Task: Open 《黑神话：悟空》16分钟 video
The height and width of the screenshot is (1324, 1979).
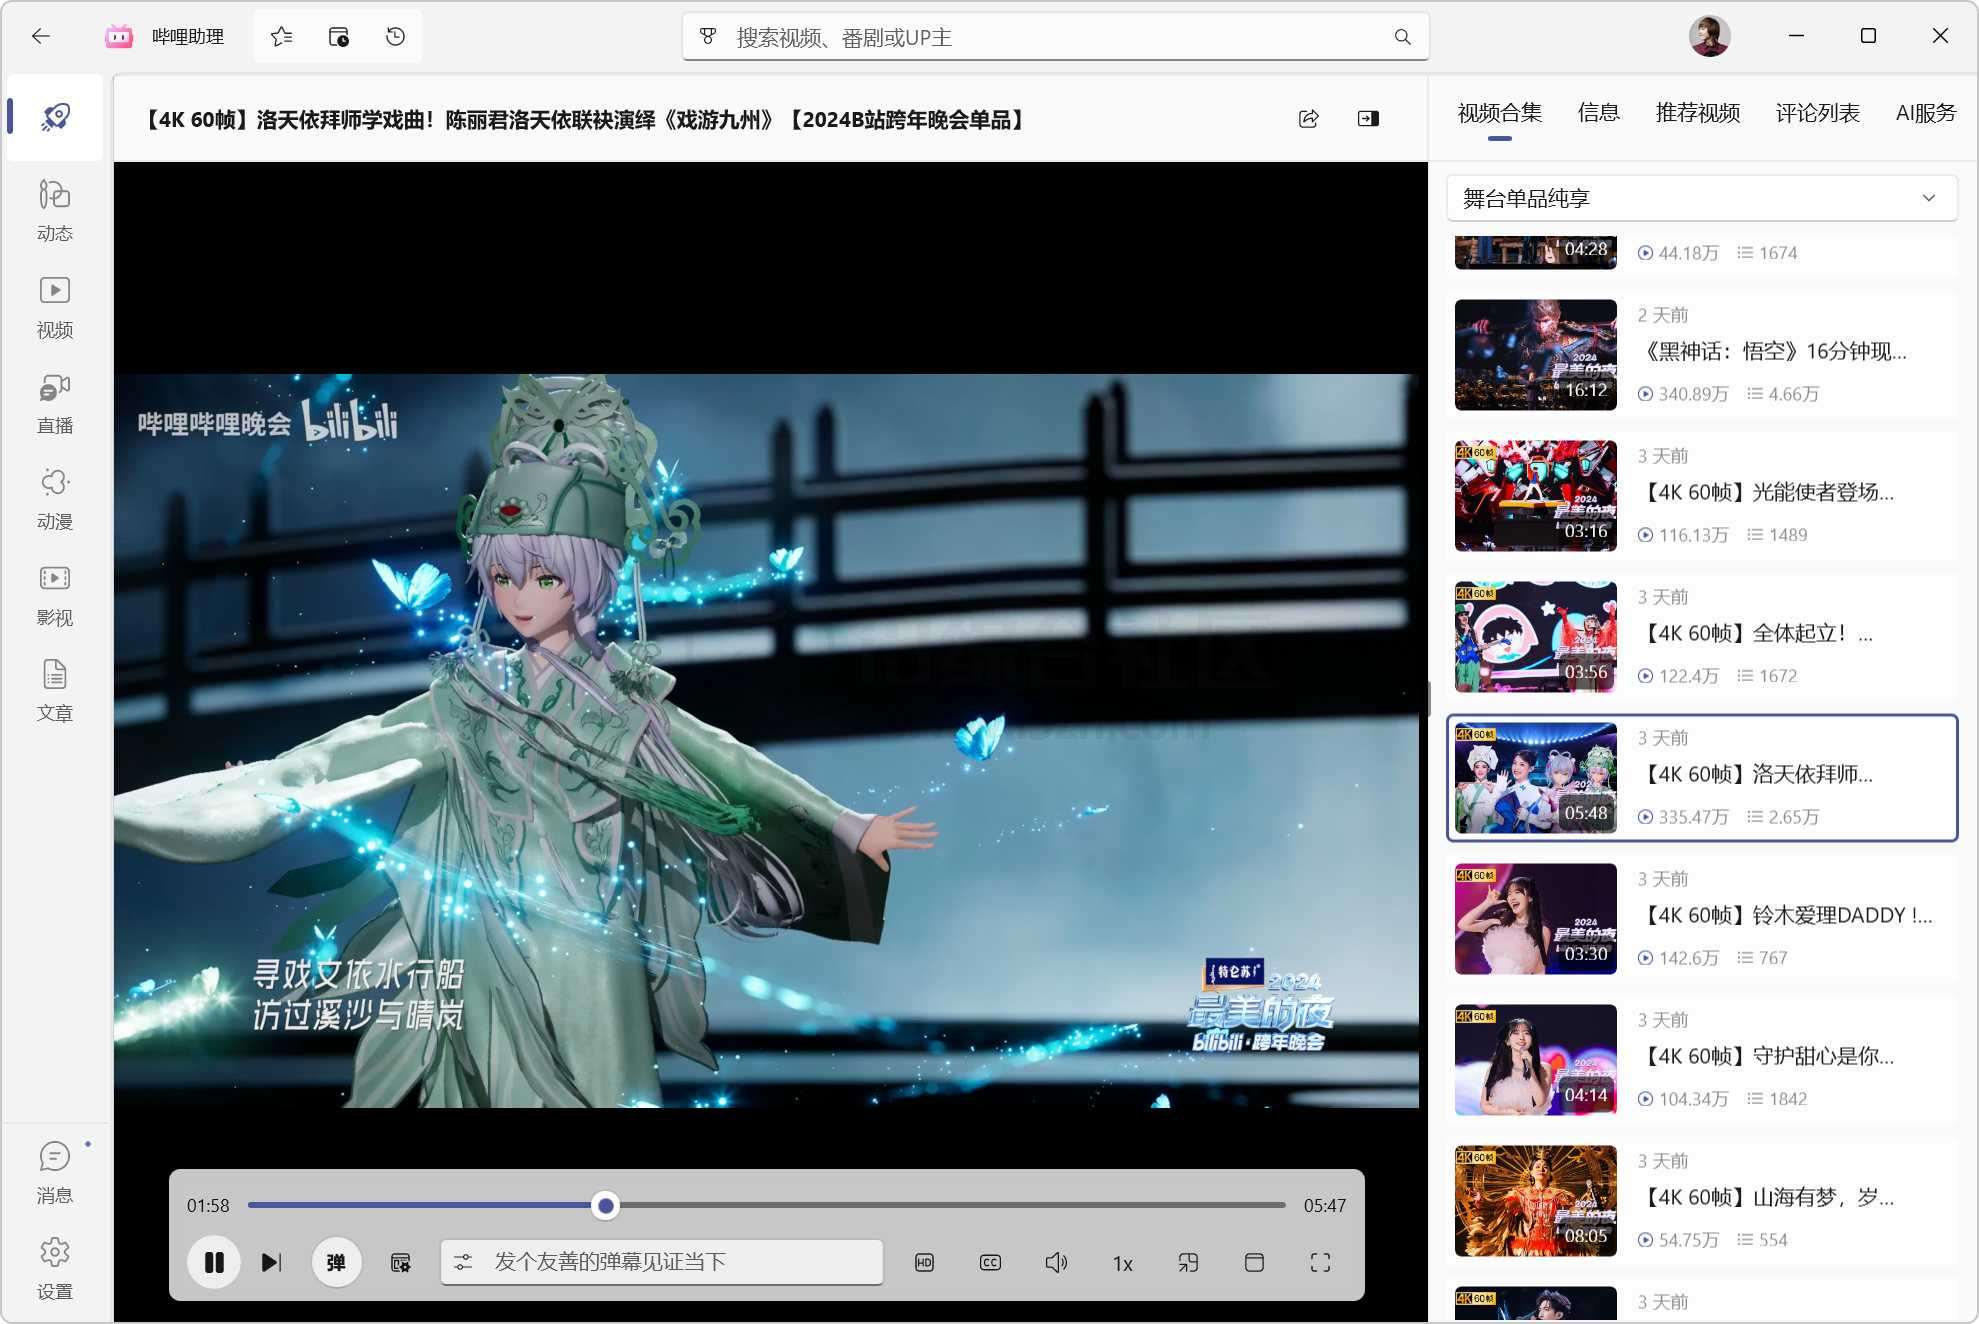Action: coord(1701,355)
